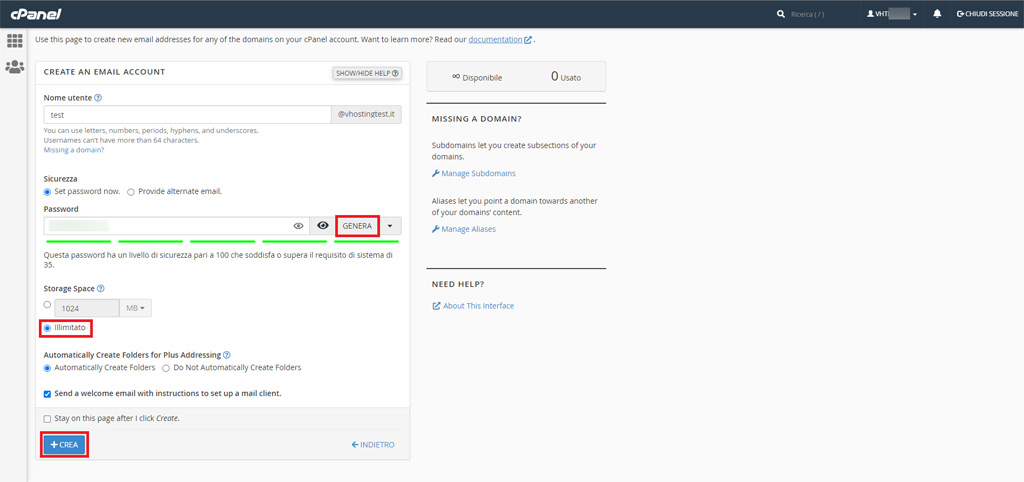Open the User Manager sidebar icon
The height and width of the screenshot is (482, 1024).
click(15, 67)
